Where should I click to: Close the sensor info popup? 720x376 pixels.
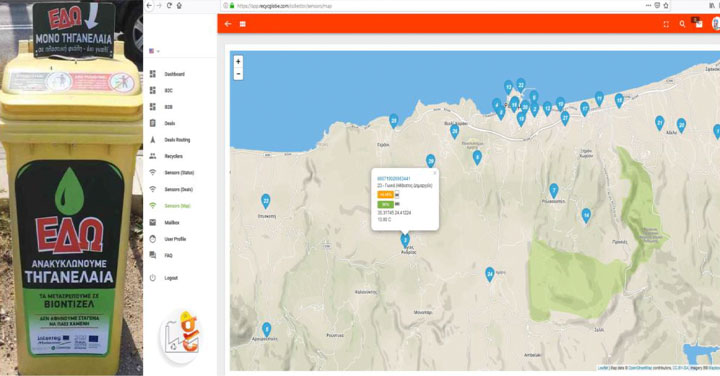(434, 173)
